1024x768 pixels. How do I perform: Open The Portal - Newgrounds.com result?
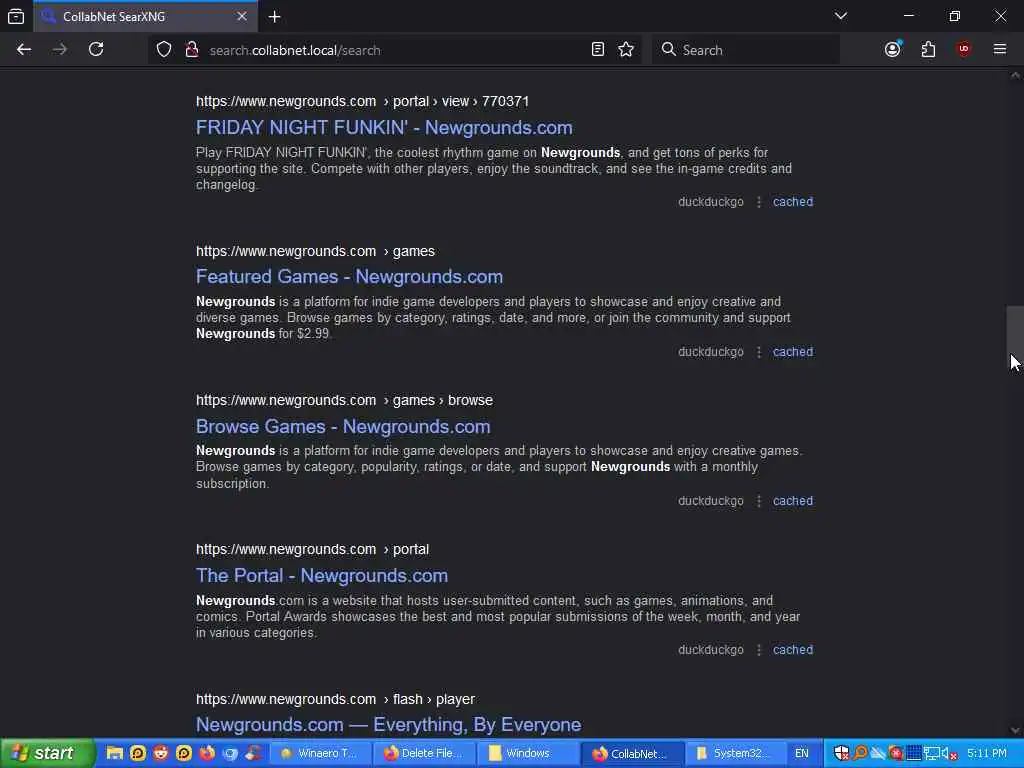[322, 575]
